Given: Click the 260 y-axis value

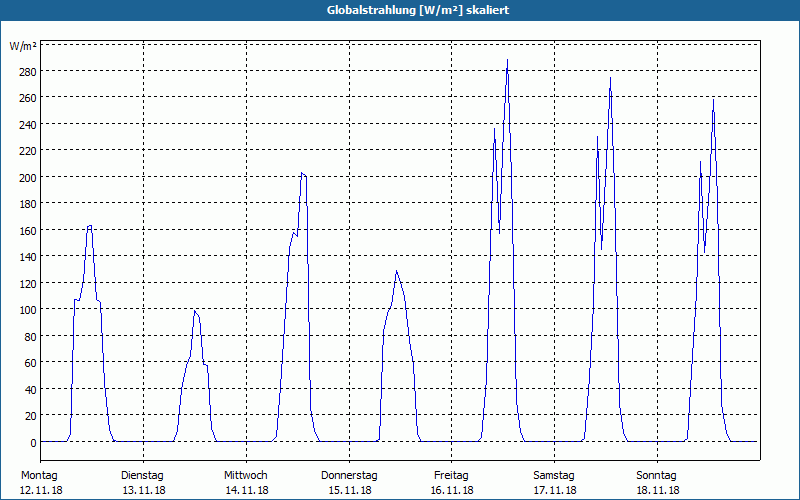Looking at the screenshot, I should pyautogui.click(x=28, y=97).
